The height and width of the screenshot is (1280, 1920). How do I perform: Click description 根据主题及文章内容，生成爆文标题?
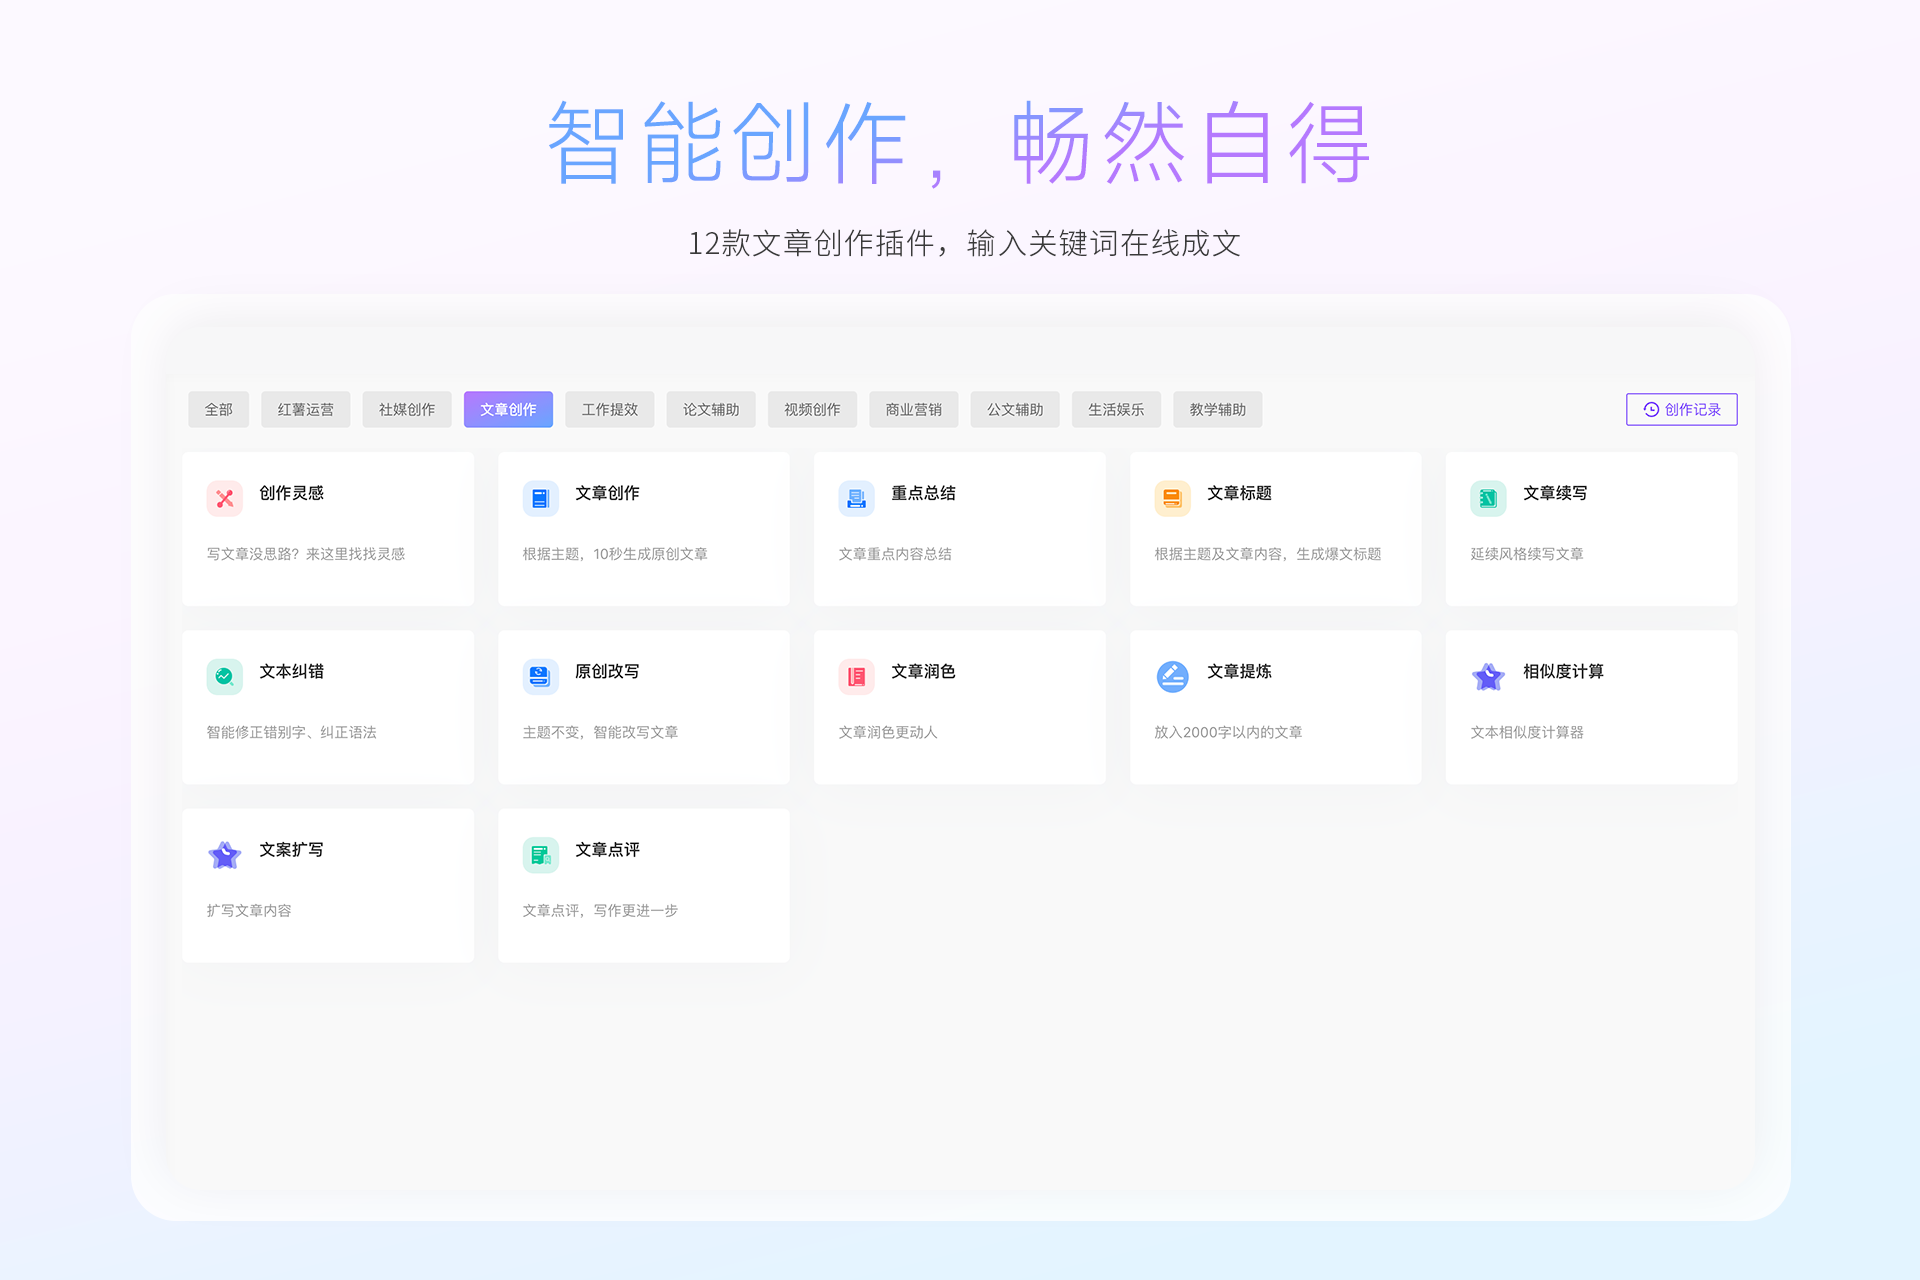coord(1268,554)
